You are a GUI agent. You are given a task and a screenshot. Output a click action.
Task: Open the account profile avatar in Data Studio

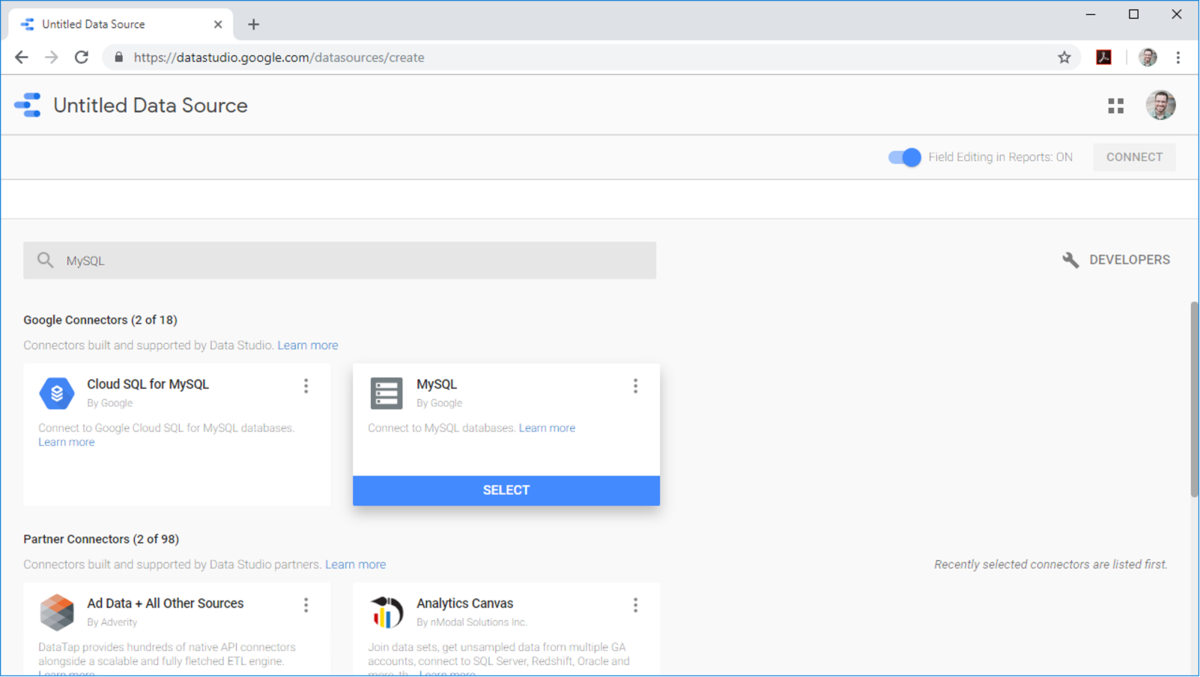(1161, 105)
